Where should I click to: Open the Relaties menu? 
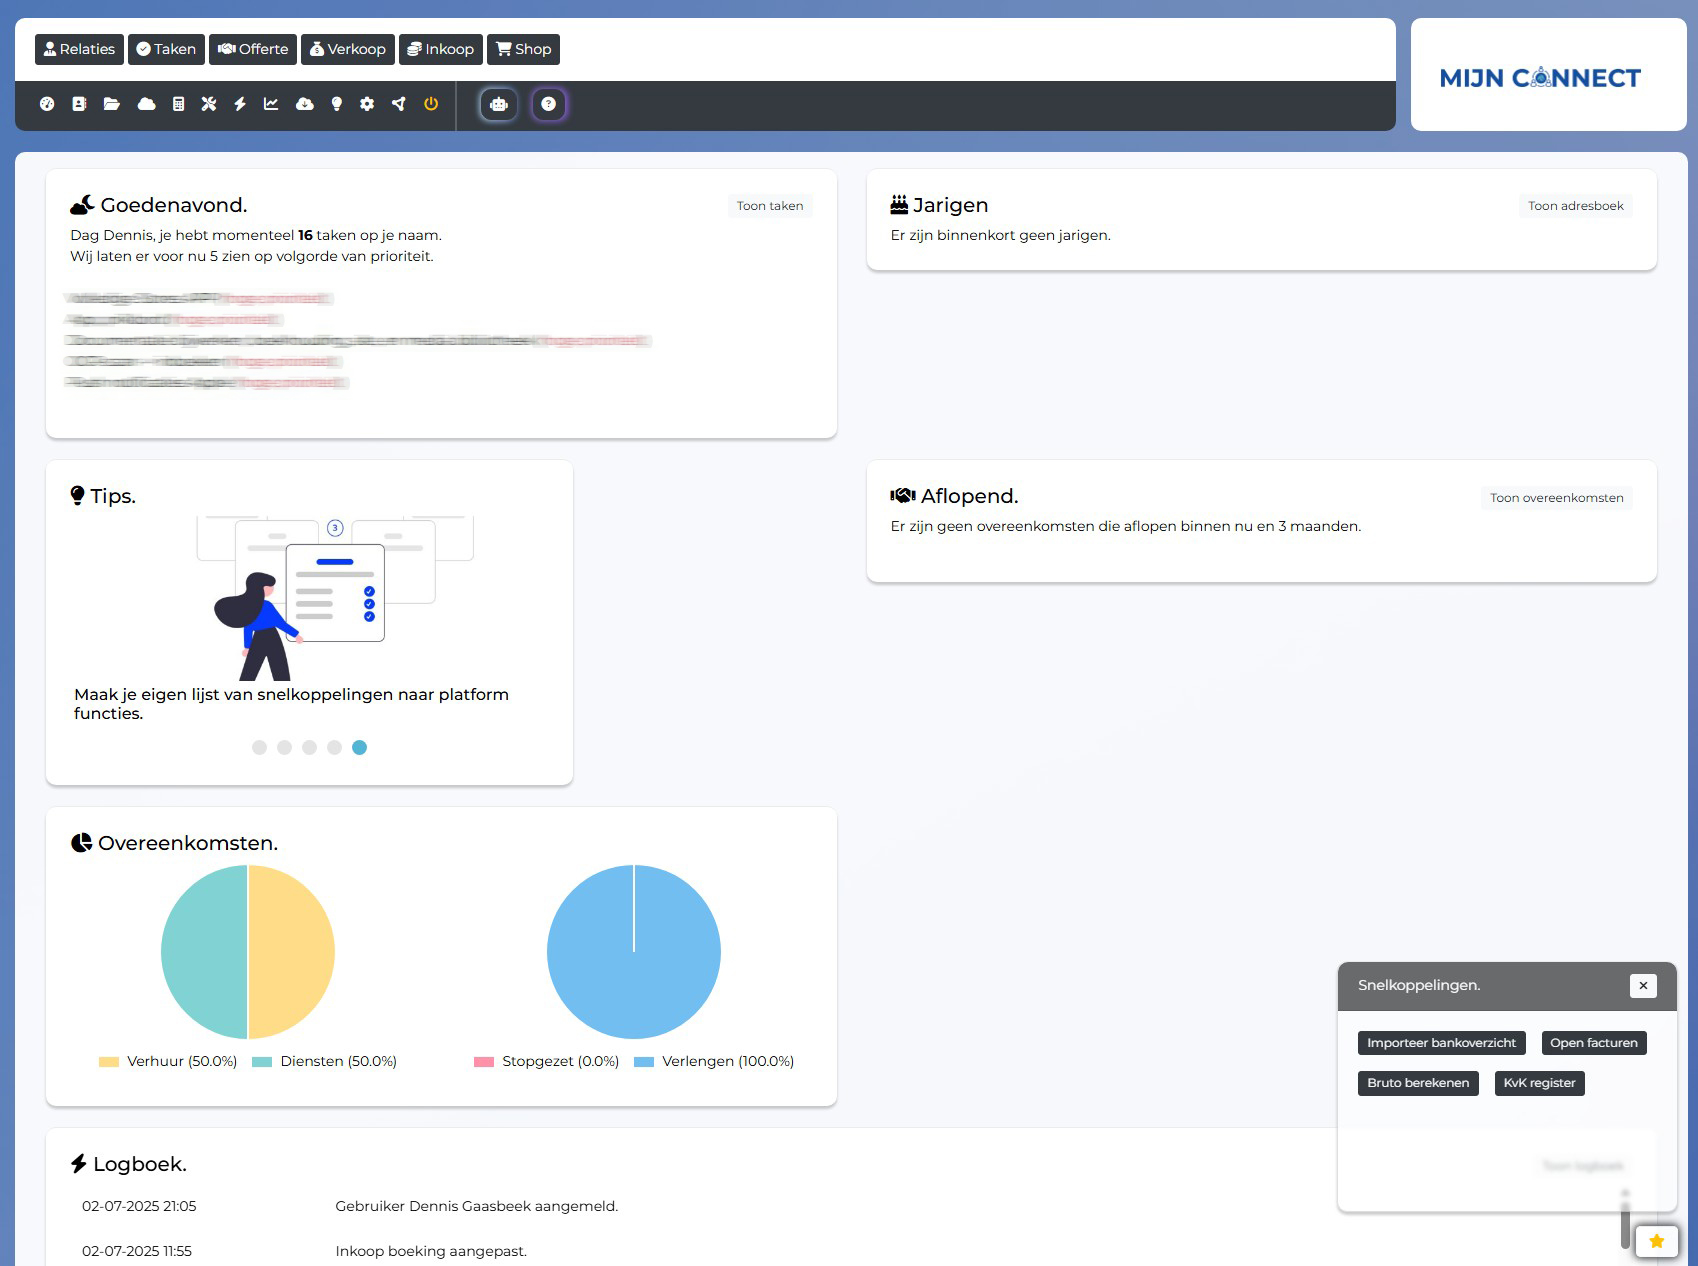point(78,49)
